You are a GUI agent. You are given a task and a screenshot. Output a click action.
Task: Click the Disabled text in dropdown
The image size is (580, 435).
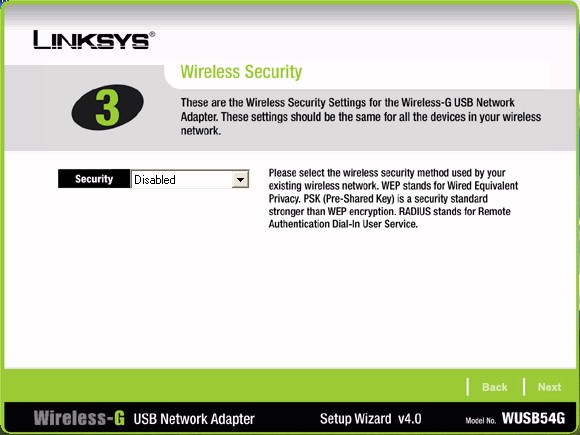(x=155, y=180)
